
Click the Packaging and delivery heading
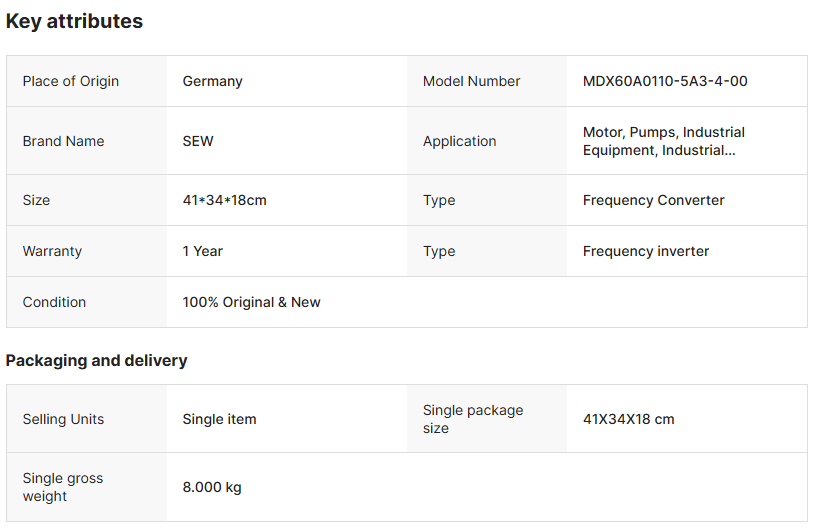click(x=96, y=360)
